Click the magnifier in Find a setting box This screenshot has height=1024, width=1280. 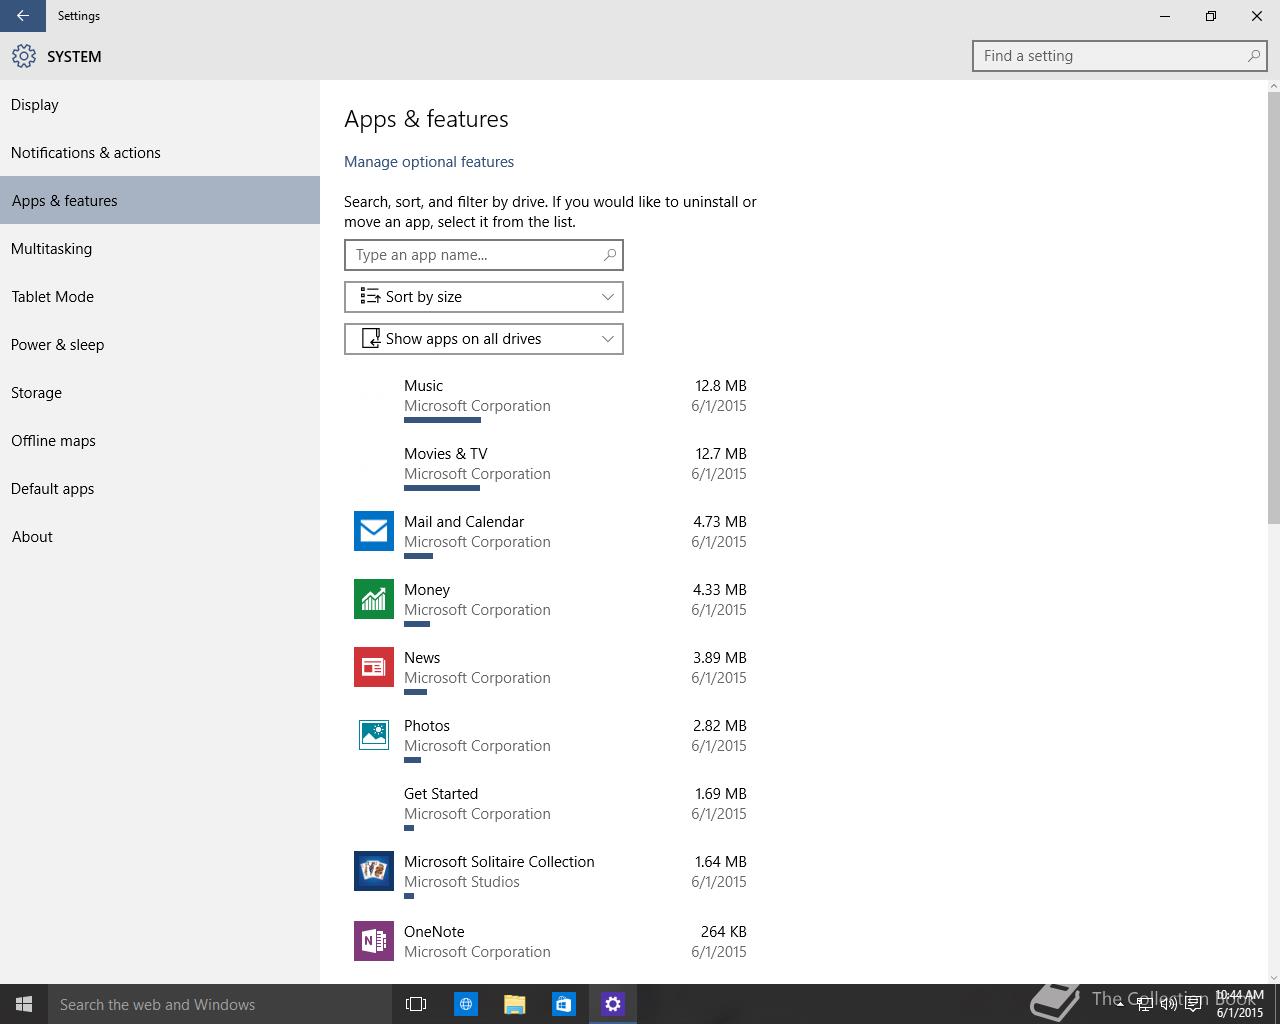coord(1253,56)
